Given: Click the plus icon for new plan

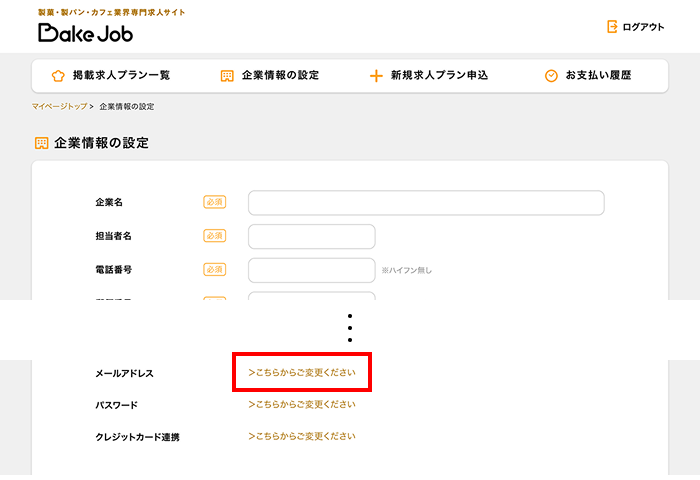Looking at the screenshot, I should [x=376, y=76].
